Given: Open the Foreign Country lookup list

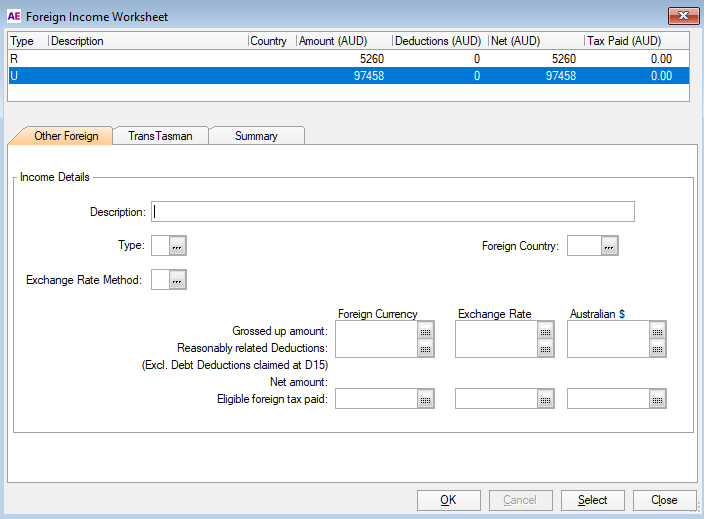Looking at the screenshot, I should coord(610,246).
